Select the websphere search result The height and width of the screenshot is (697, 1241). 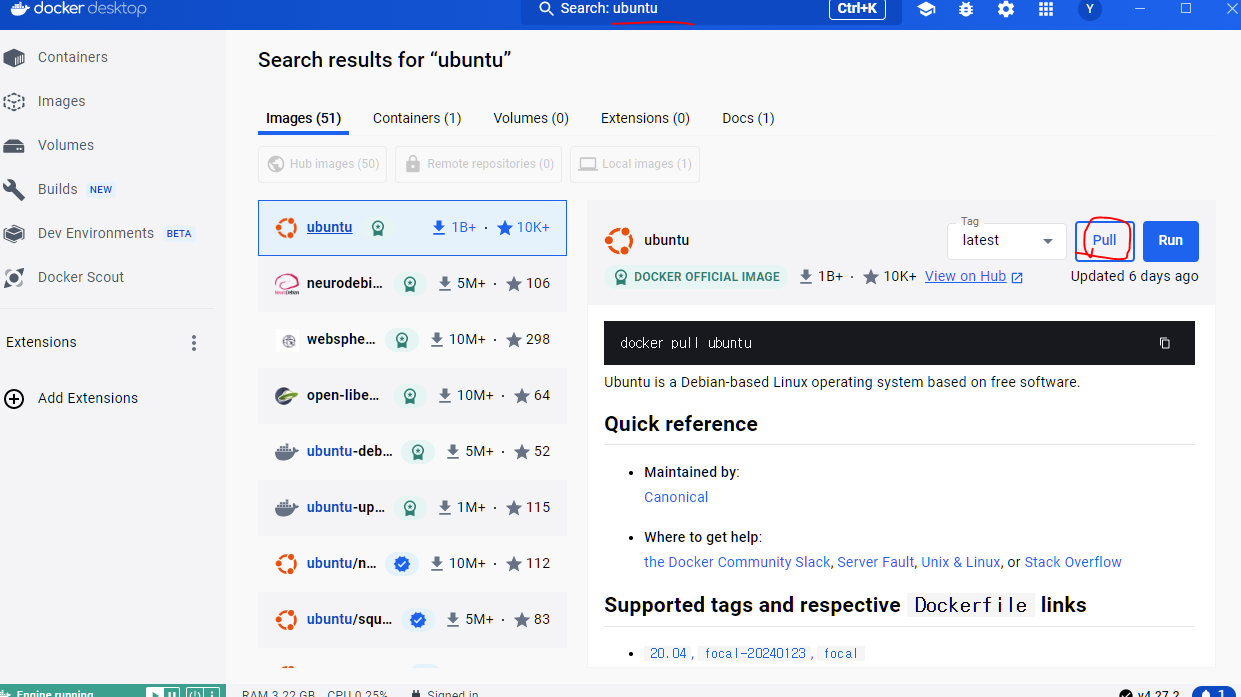[412, 340]
